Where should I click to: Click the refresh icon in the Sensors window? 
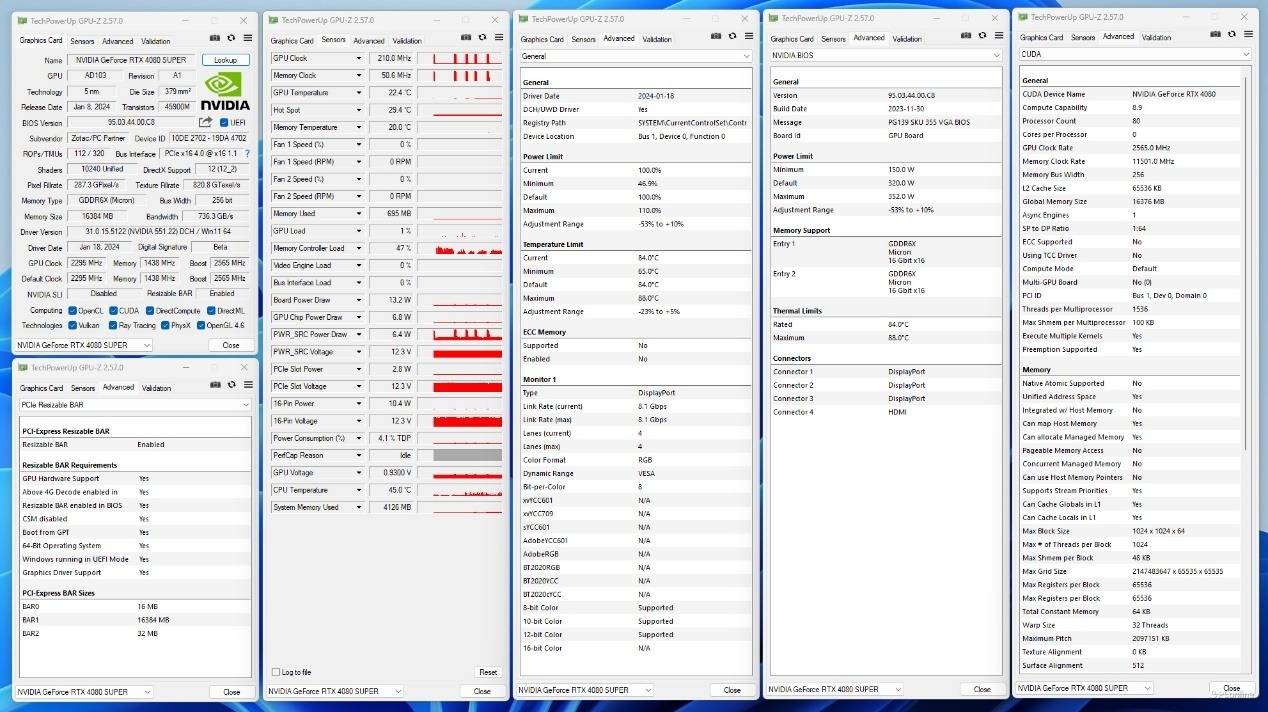(x=482, y=37)
